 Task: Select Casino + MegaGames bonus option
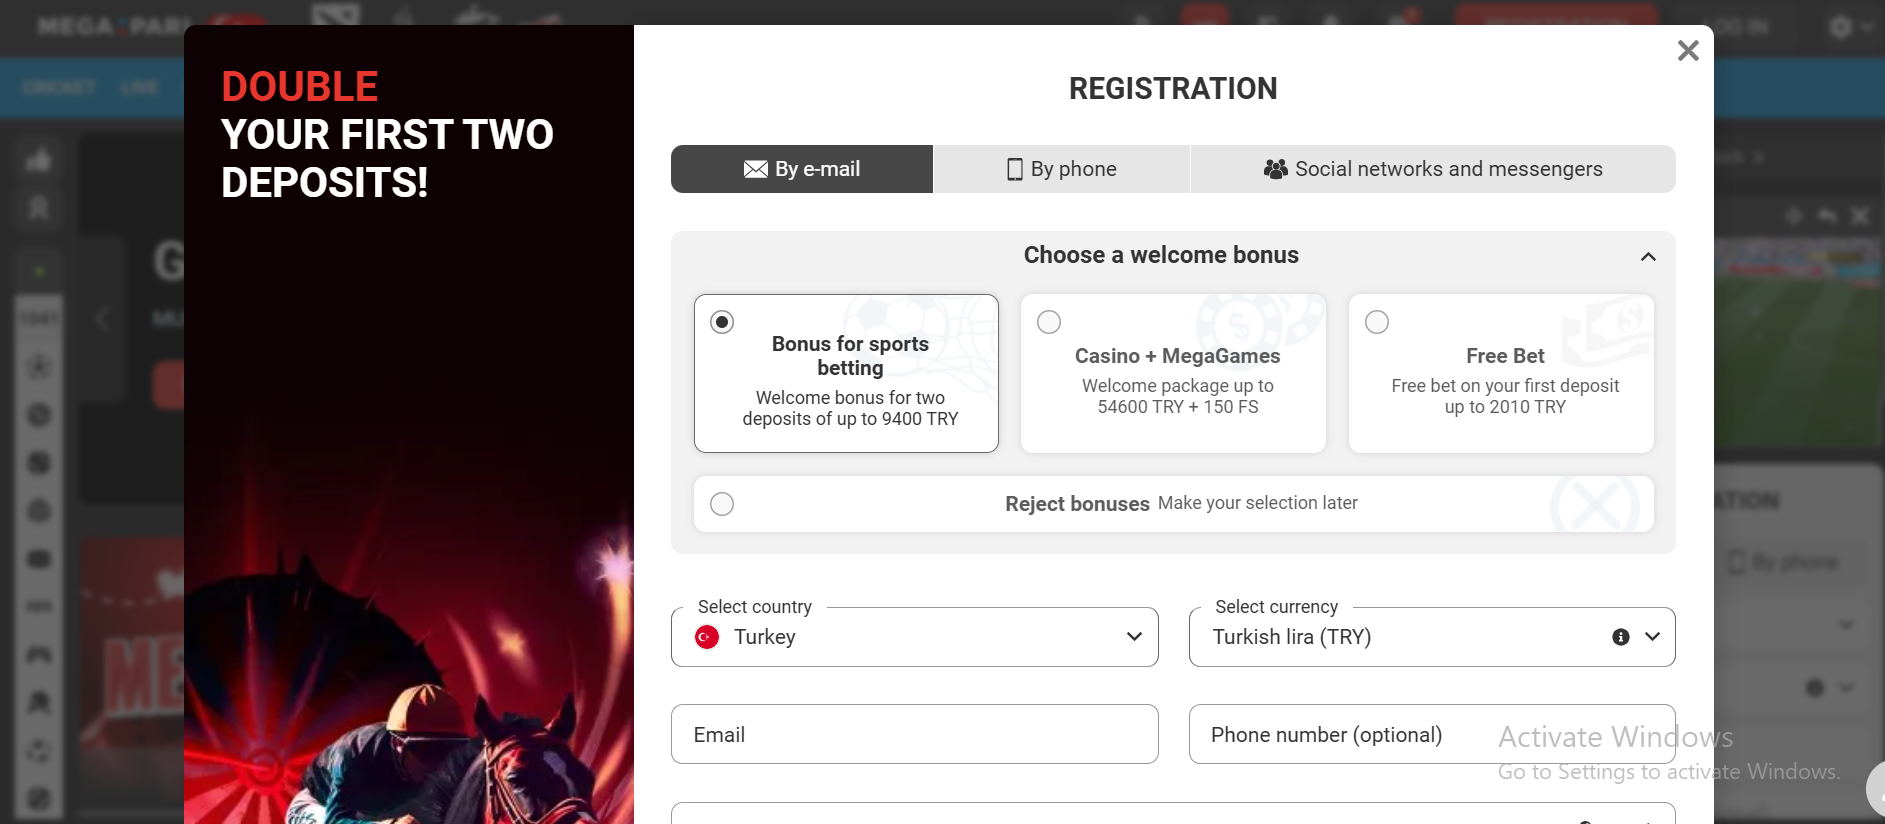point(1173,373)
